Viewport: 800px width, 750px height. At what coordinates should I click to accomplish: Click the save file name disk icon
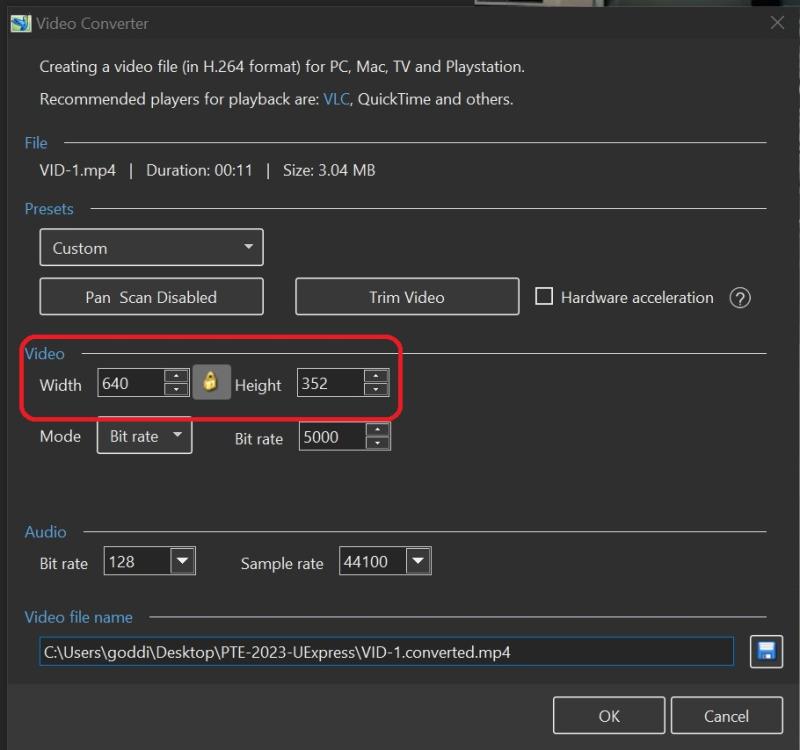pyautogui.click(x=766, y=652)
